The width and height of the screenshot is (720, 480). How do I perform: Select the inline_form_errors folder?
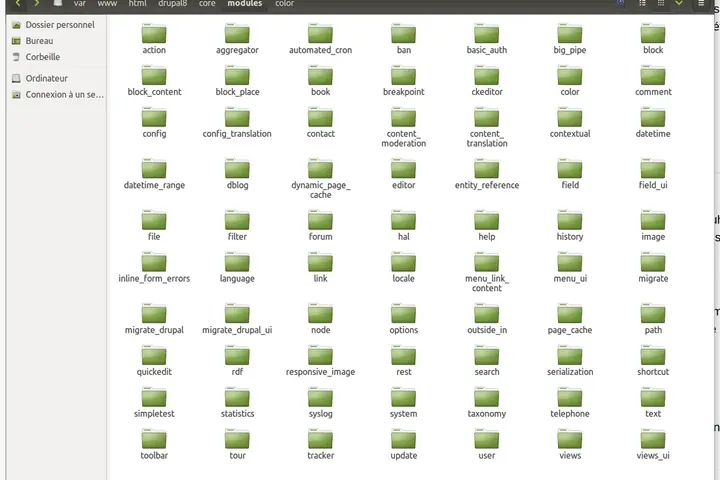(x=154, y=267)
